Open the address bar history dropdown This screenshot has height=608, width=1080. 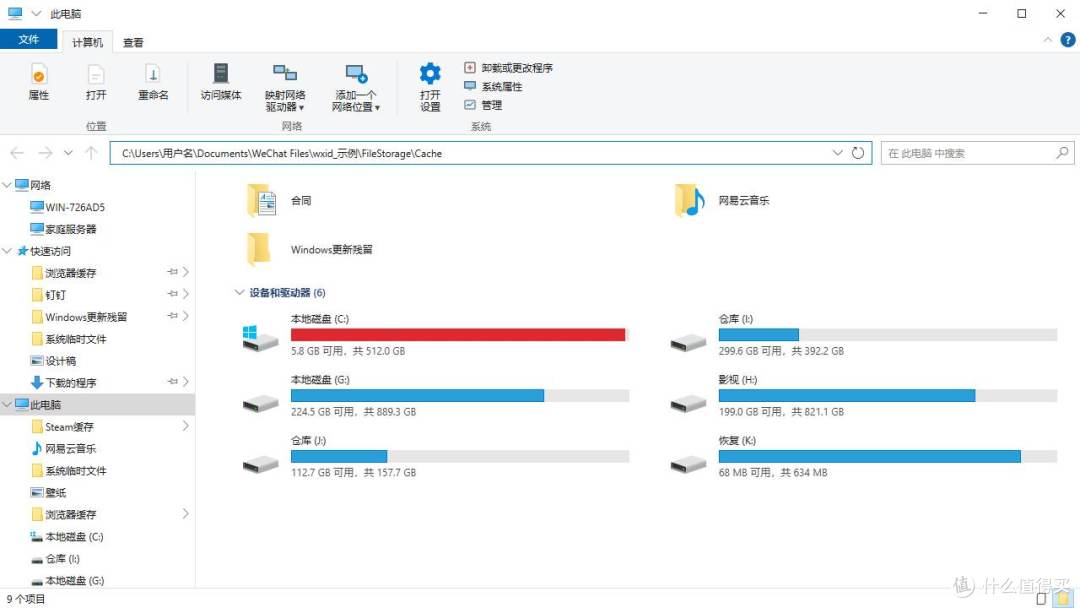point(838,153)
